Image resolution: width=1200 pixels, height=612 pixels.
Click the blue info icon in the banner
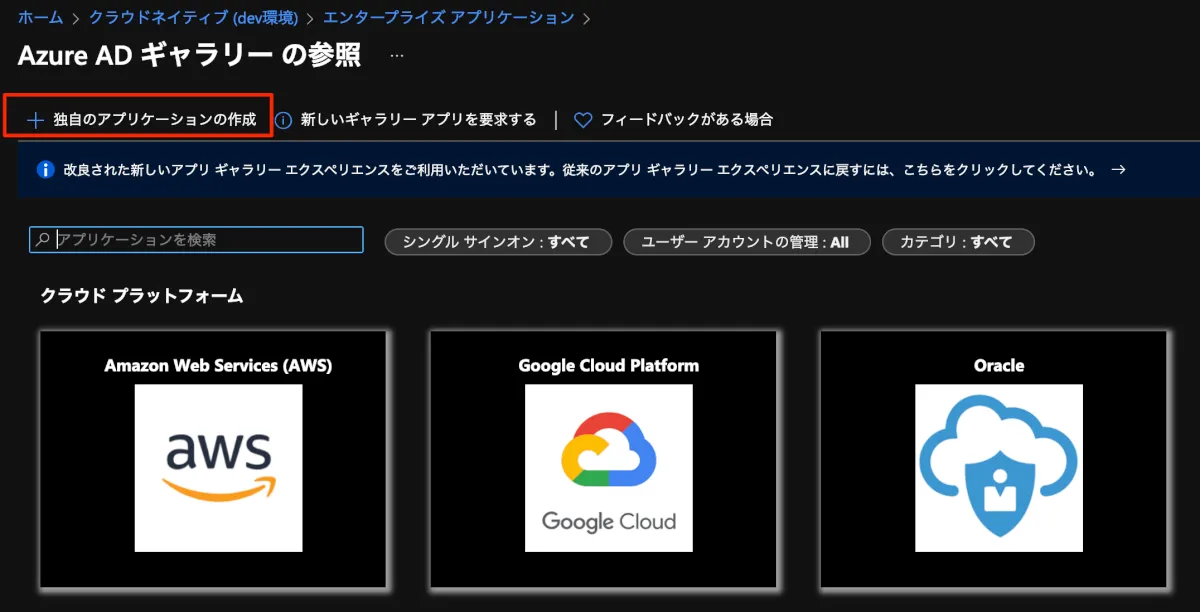pyautogui.click(x=44, y=170)
